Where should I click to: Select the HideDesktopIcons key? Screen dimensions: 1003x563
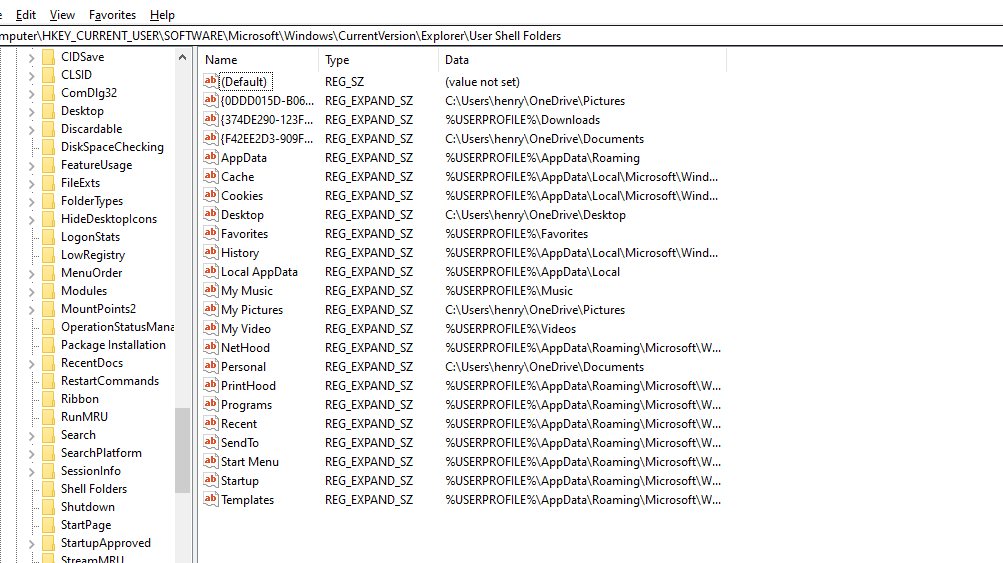click(x=109, y=219)
